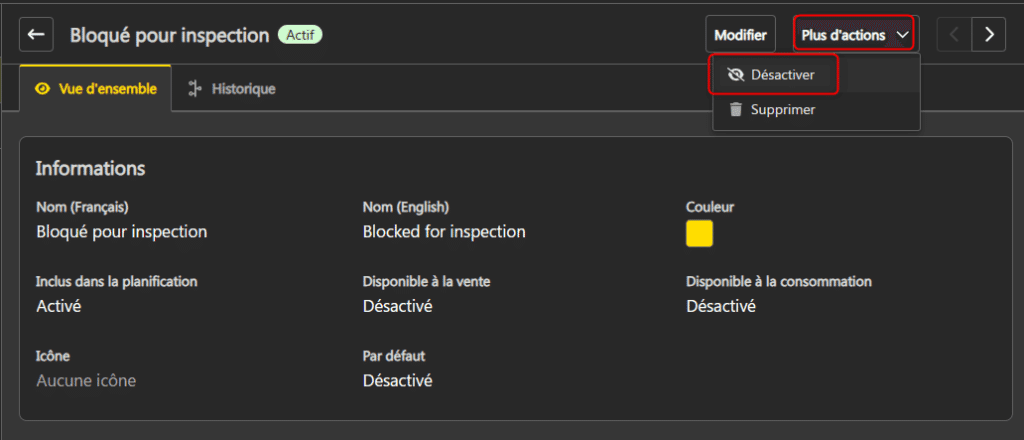Click the back arrow button
The height and width of the screenshot is (440, 1024).
(37, 35)
